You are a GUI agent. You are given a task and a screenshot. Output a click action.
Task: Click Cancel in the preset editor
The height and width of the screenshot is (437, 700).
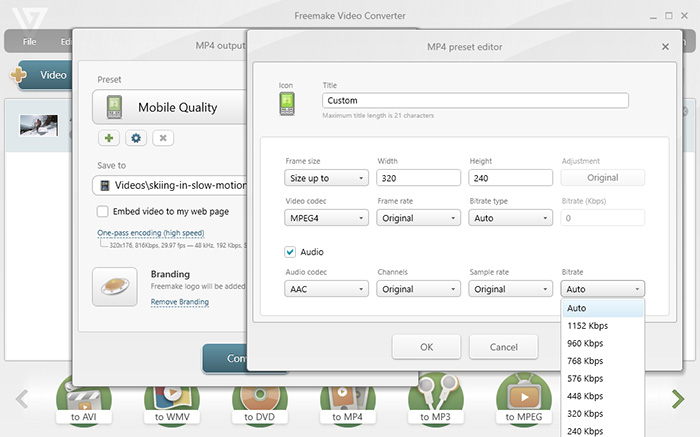point(504,347)
